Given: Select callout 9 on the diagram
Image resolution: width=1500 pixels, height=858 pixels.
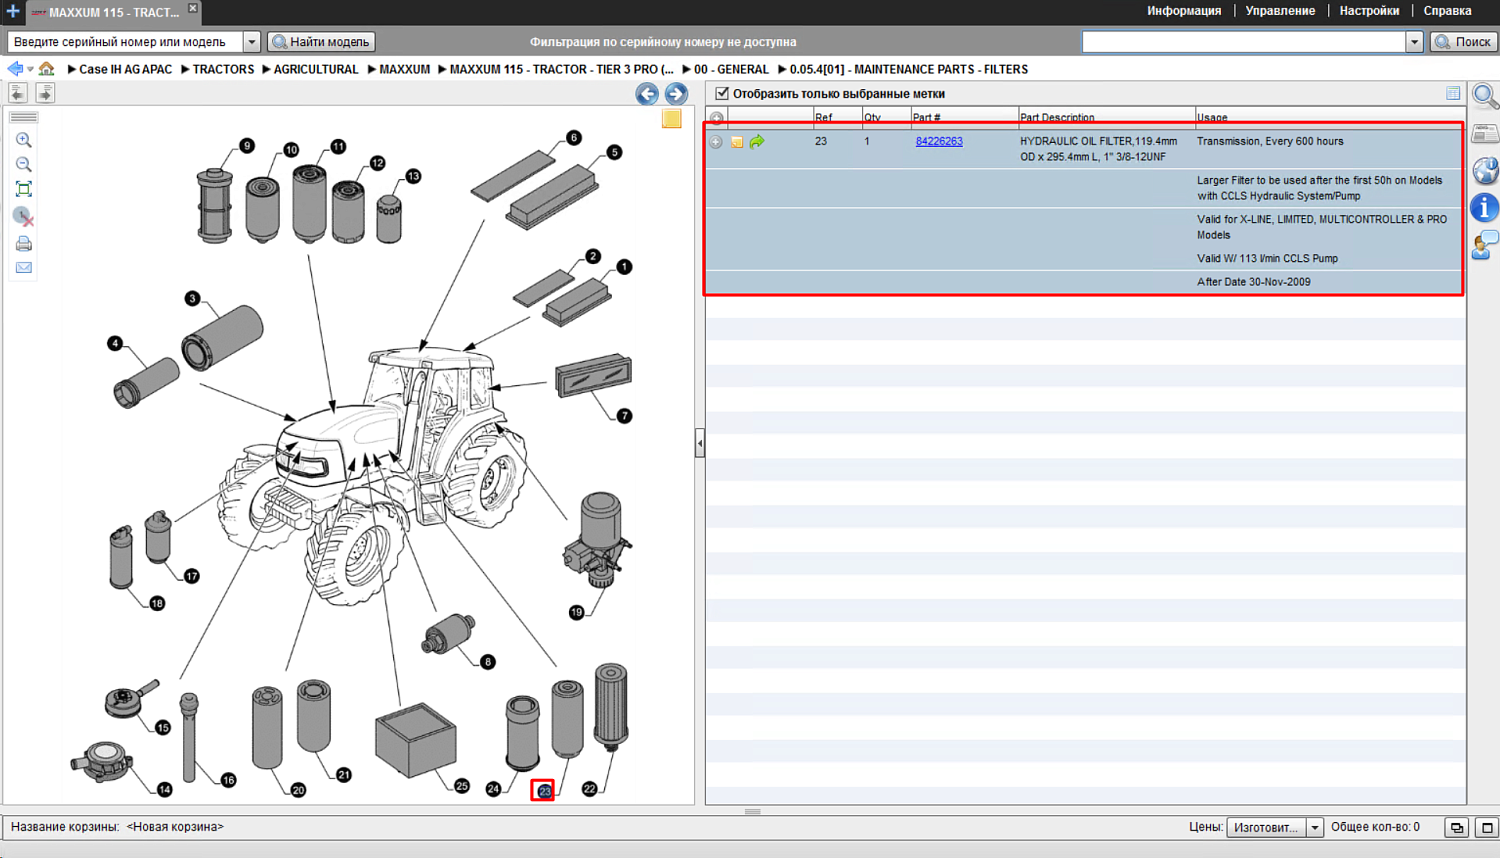Looking at the screenshot, I should [246, 146].
